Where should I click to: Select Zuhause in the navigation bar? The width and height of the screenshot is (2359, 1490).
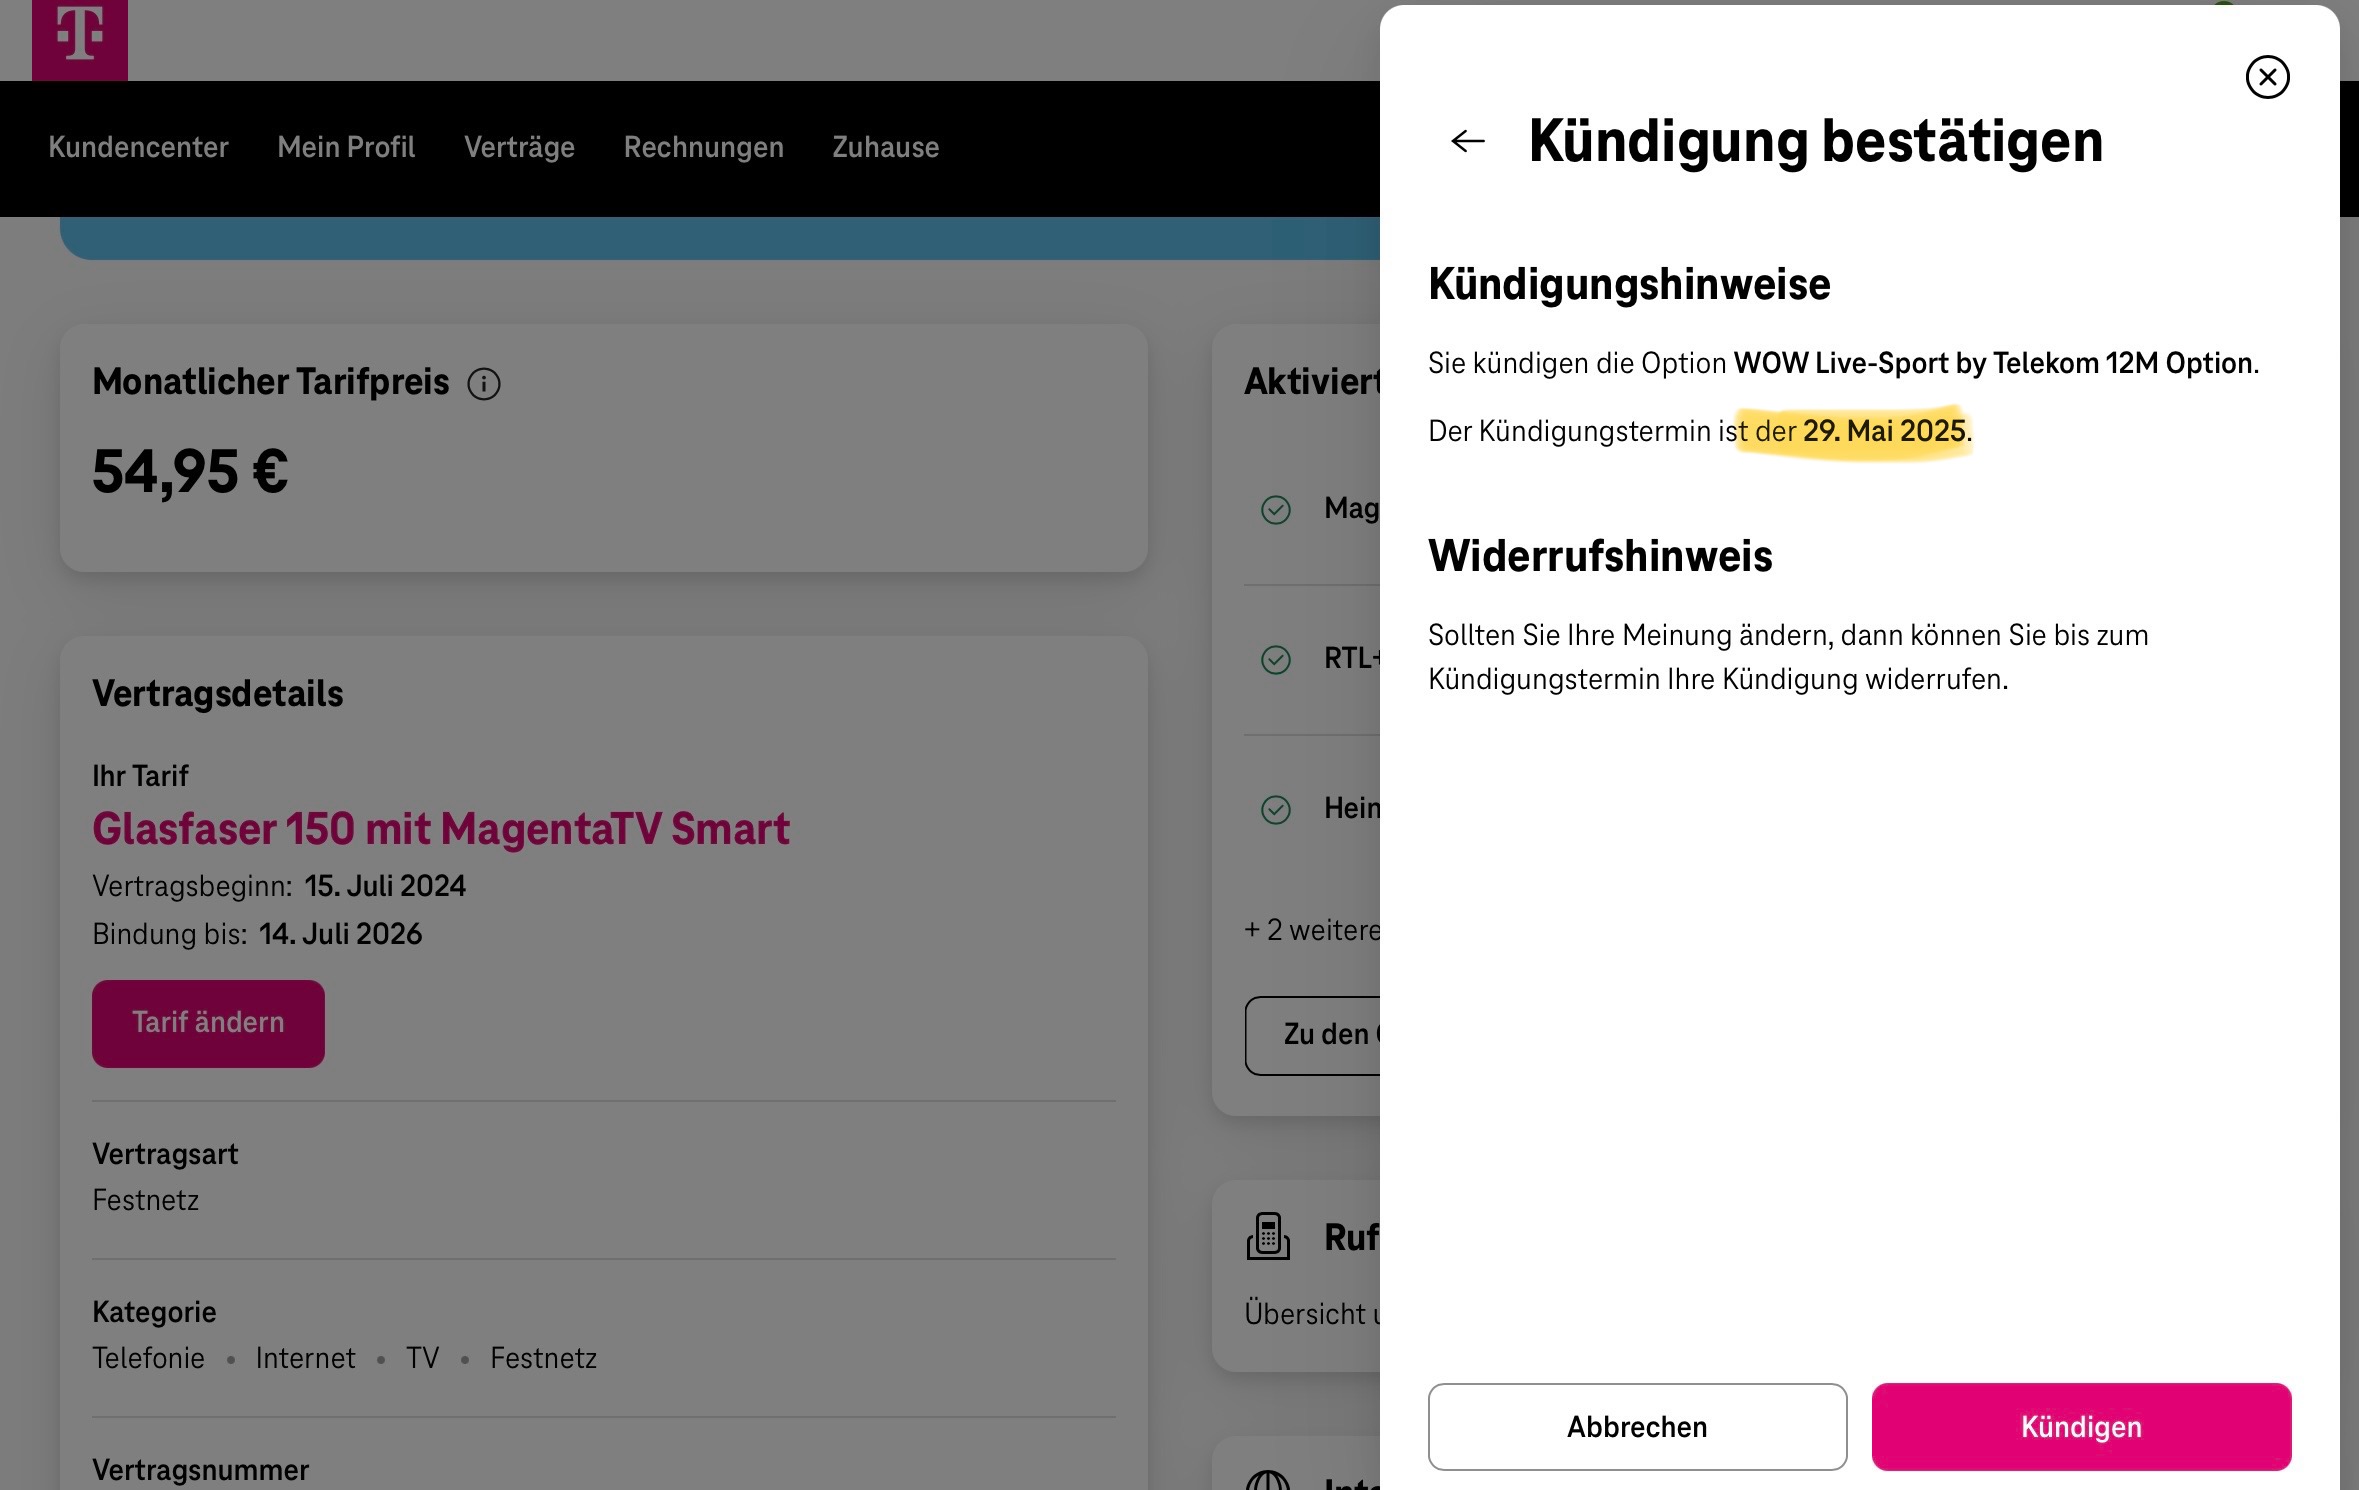point(885,147)
